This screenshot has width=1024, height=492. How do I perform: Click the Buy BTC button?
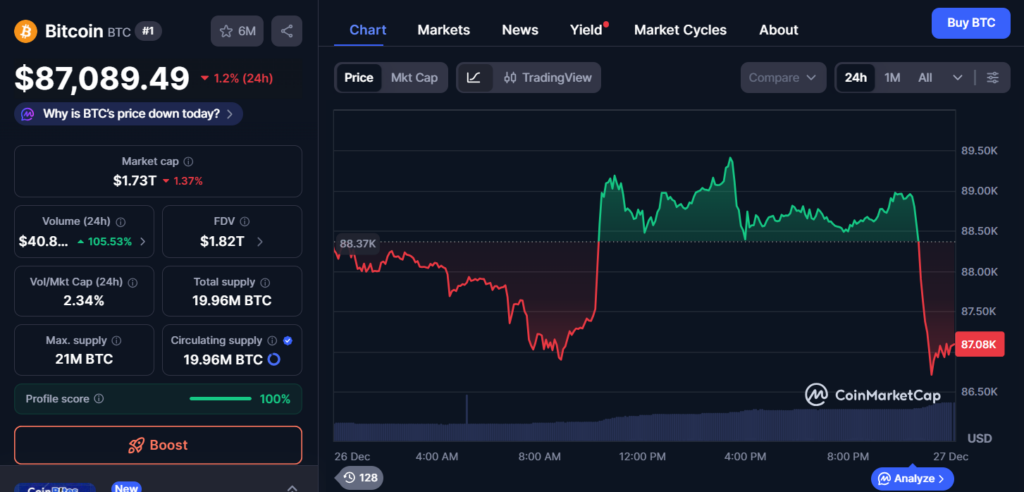click(969, 23)
